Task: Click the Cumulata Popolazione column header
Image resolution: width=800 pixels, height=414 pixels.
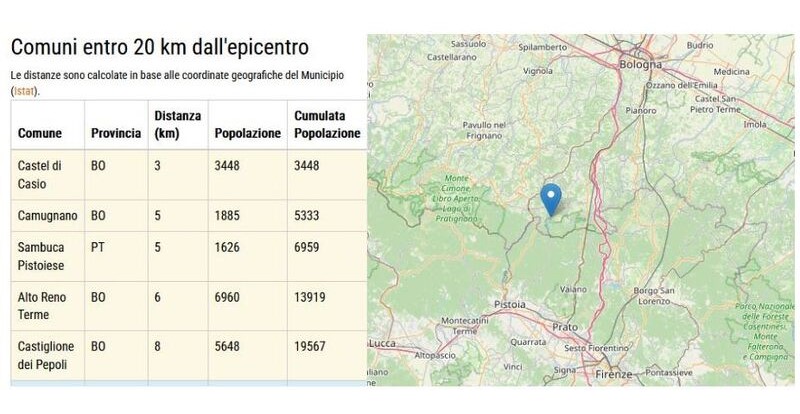Action: point(324,124)
